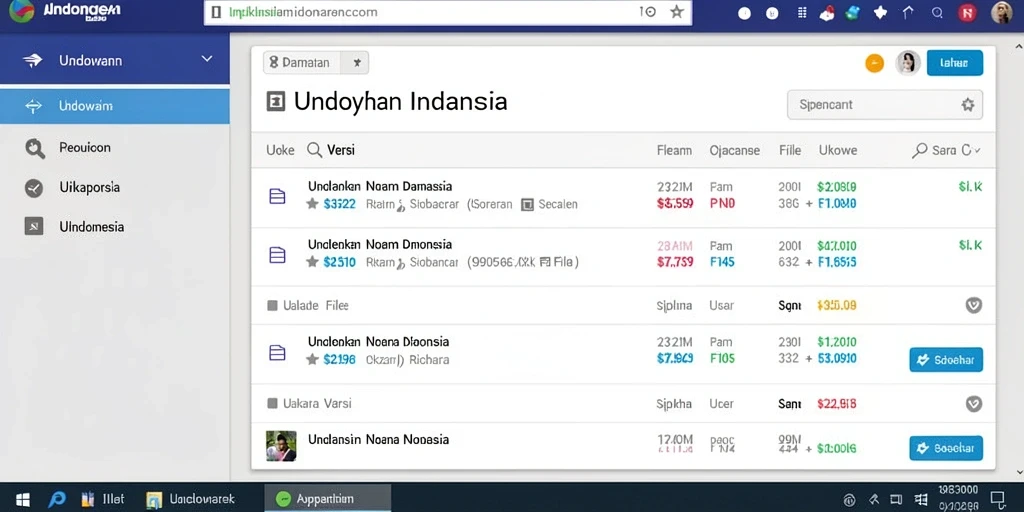Screen dimensions: 1024x512
Task: Click Sdoehar button in $2196 row
Action: [946, 360]
